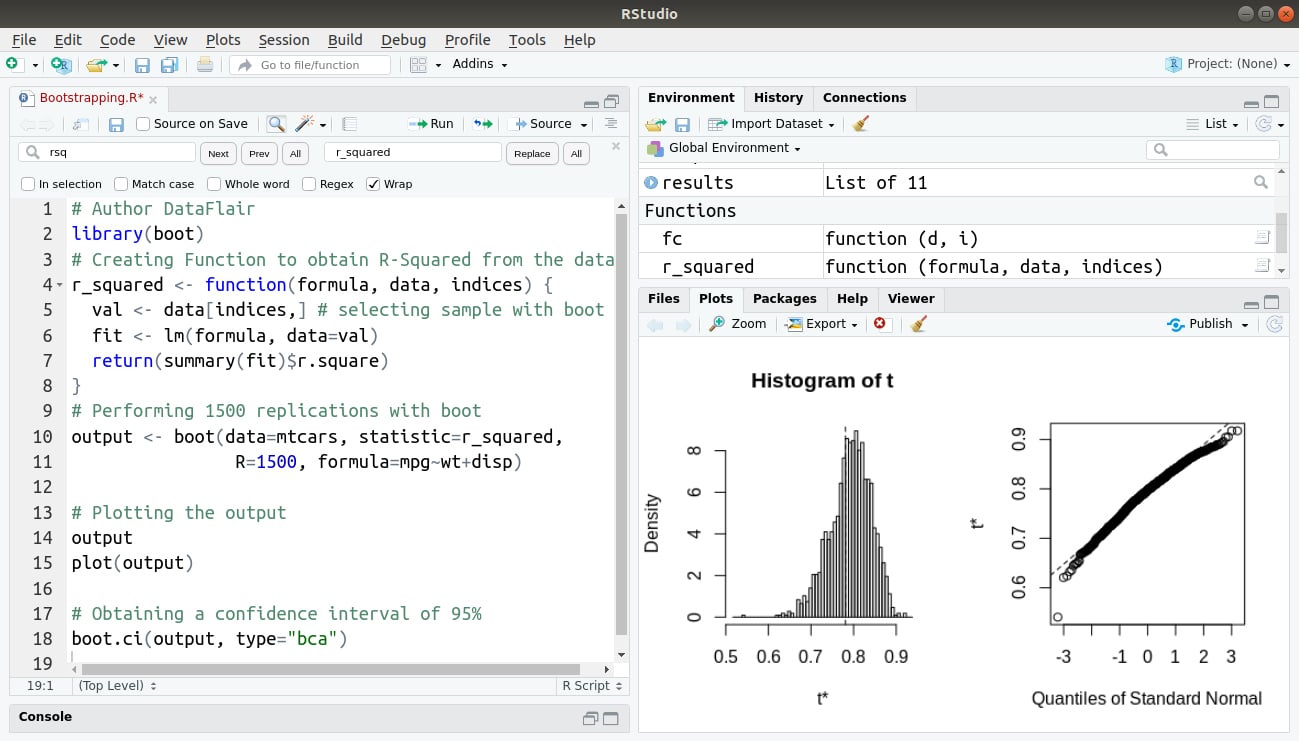
Task: Open the Zoom view of the plot
Action: click(x=737, y=323)
